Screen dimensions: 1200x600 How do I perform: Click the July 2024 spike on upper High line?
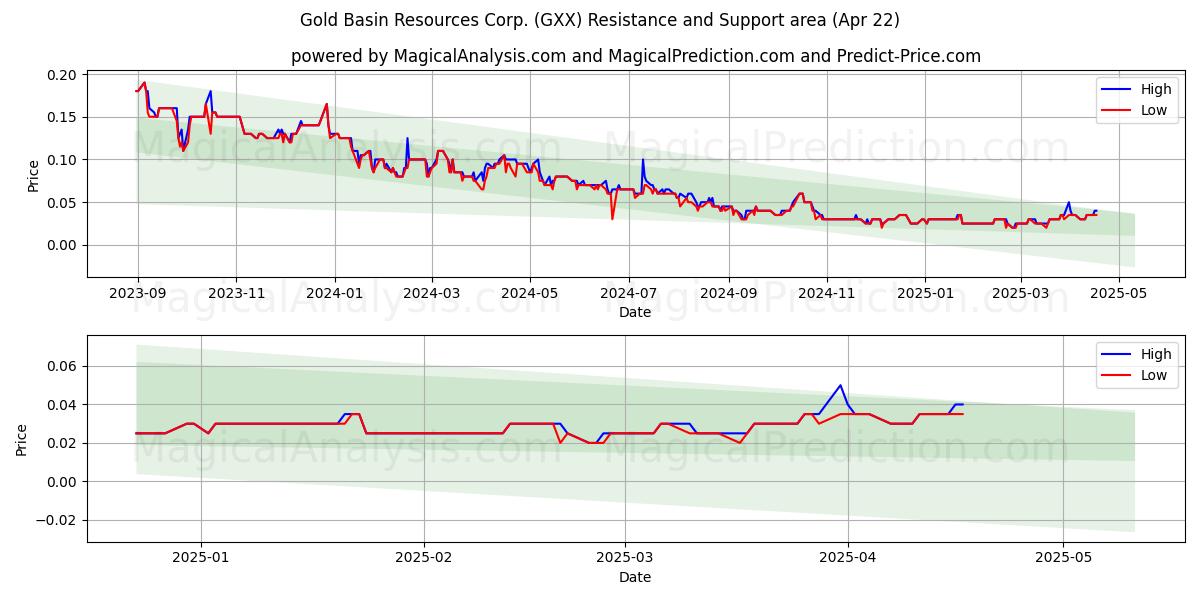[x=642, y=160]
